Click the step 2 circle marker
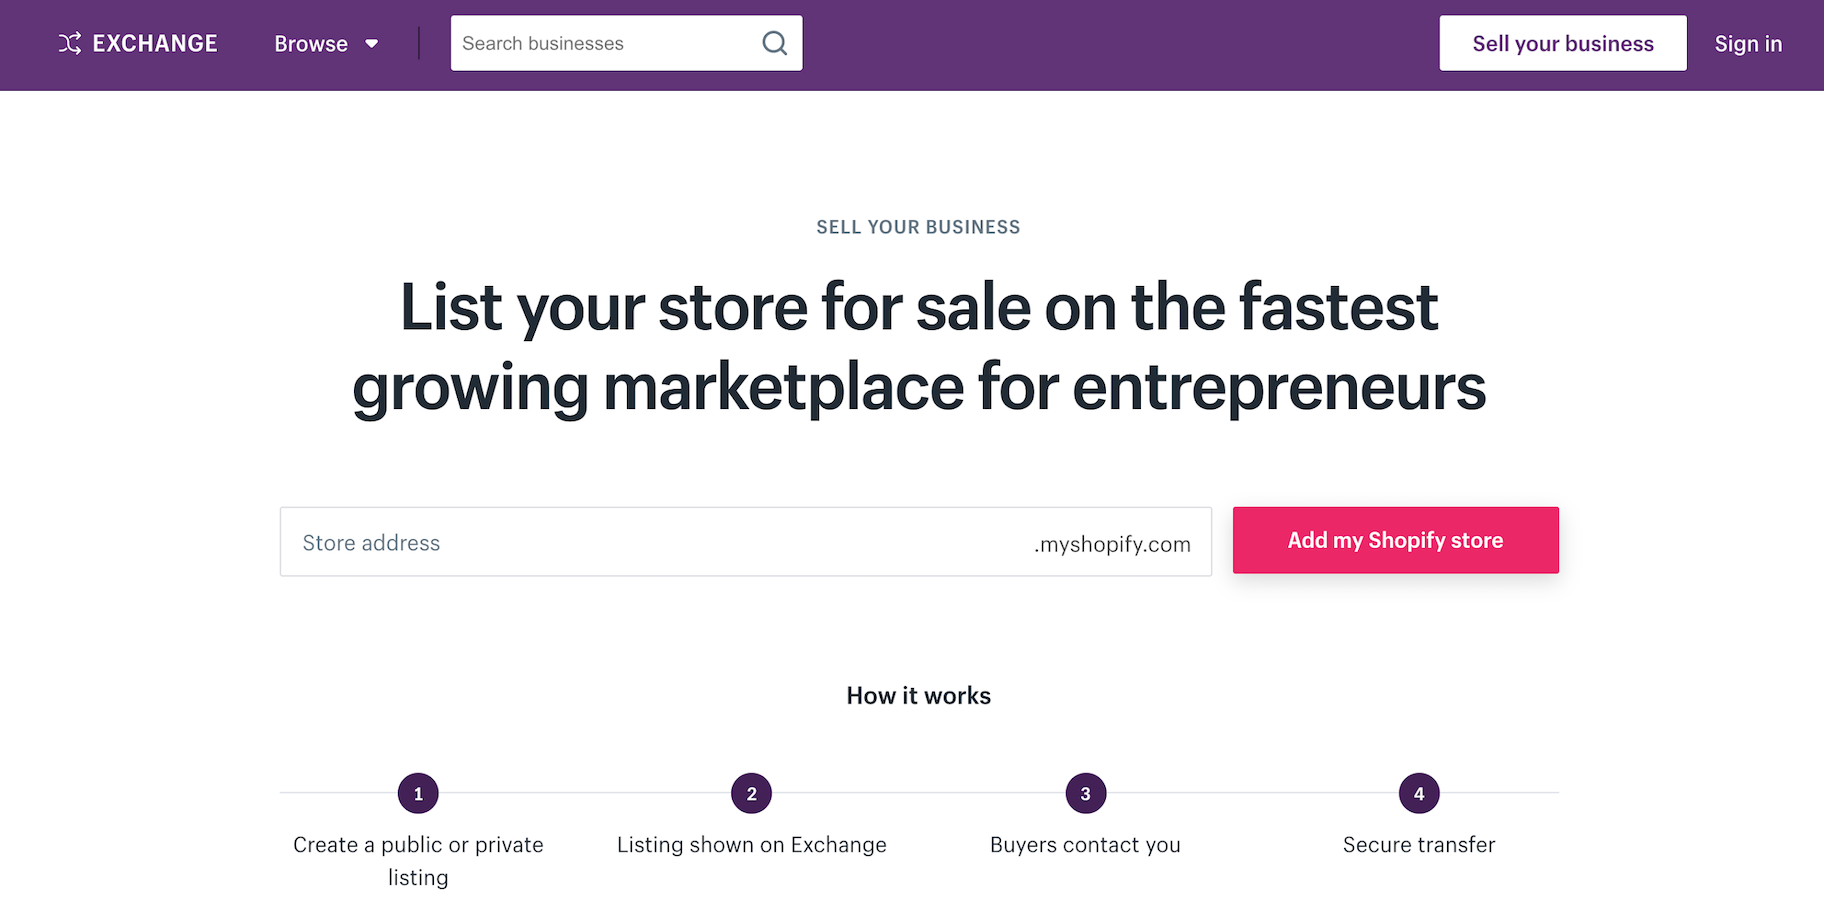This screenshot has width=1824, height=903. [751, 794]
